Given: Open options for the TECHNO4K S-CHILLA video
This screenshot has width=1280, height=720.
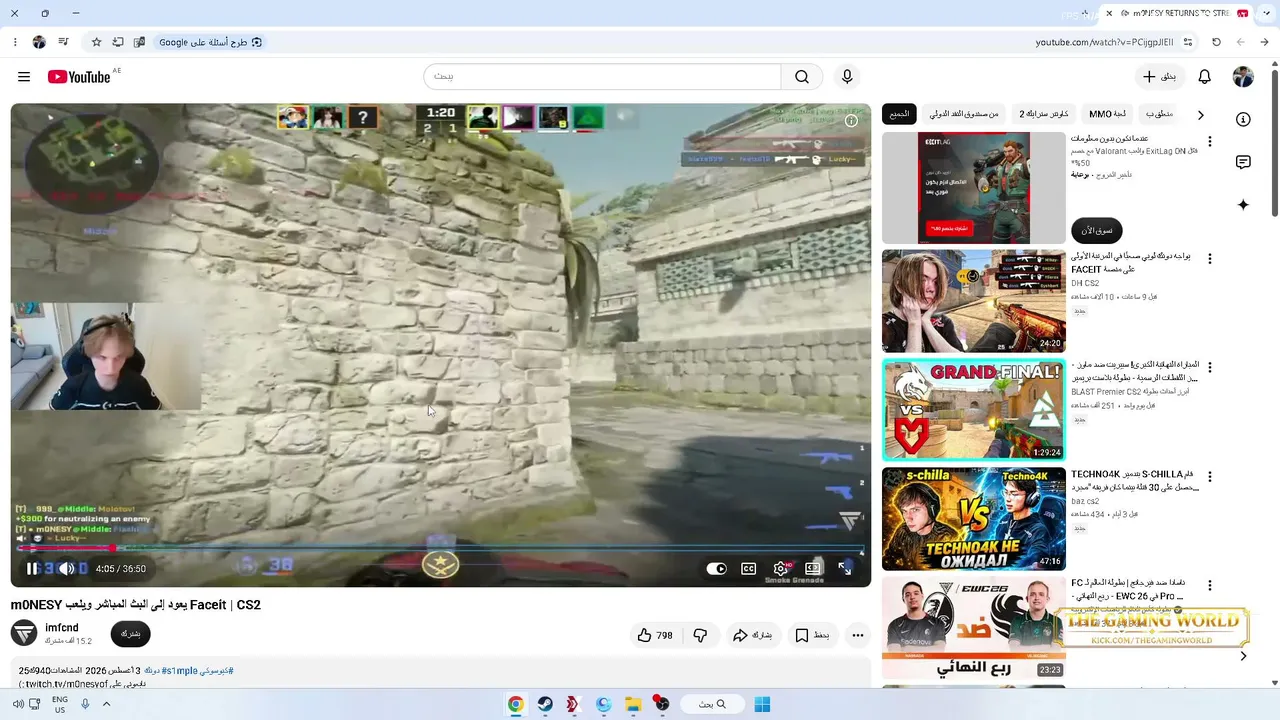Looking at the screenshot, I should (1209, 477).
